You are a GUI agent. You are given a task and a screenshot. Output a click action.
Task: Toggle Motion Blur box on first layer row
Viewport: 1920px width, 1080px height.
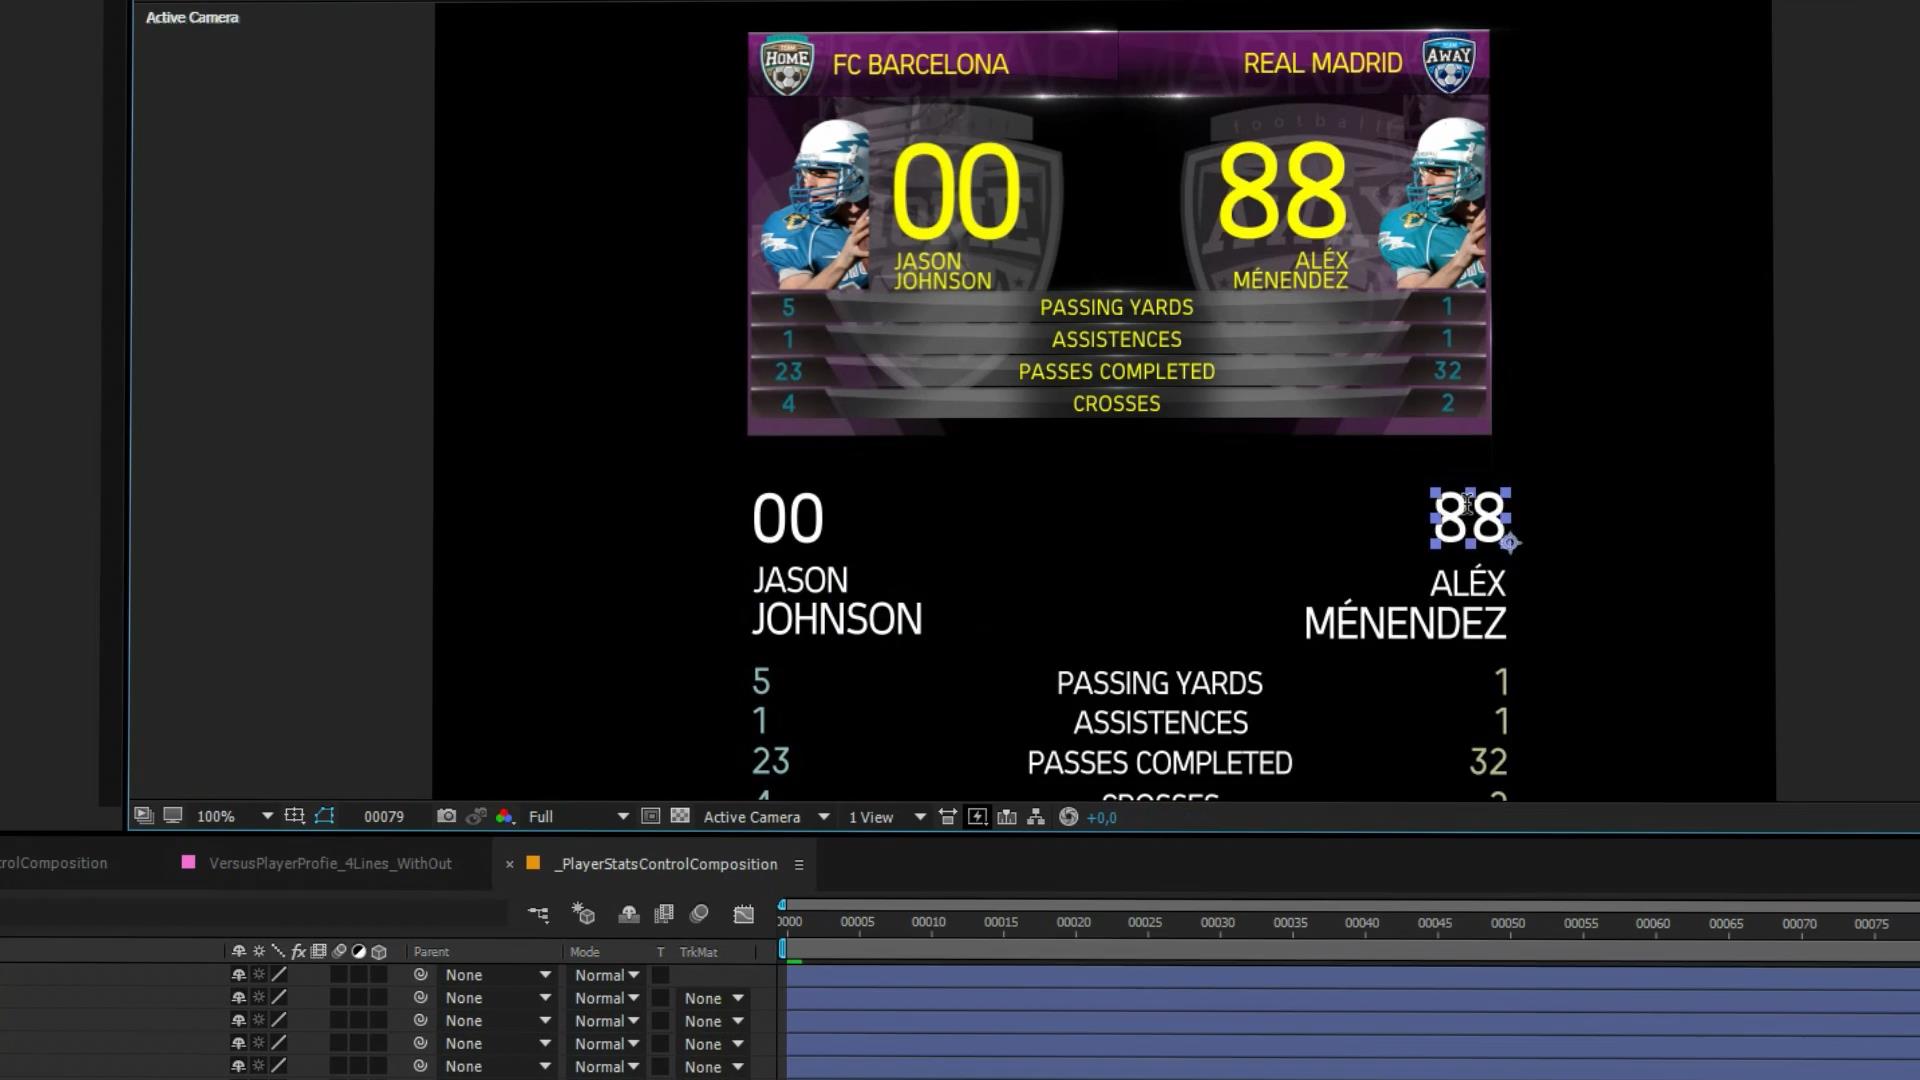[x=339, y=974]
